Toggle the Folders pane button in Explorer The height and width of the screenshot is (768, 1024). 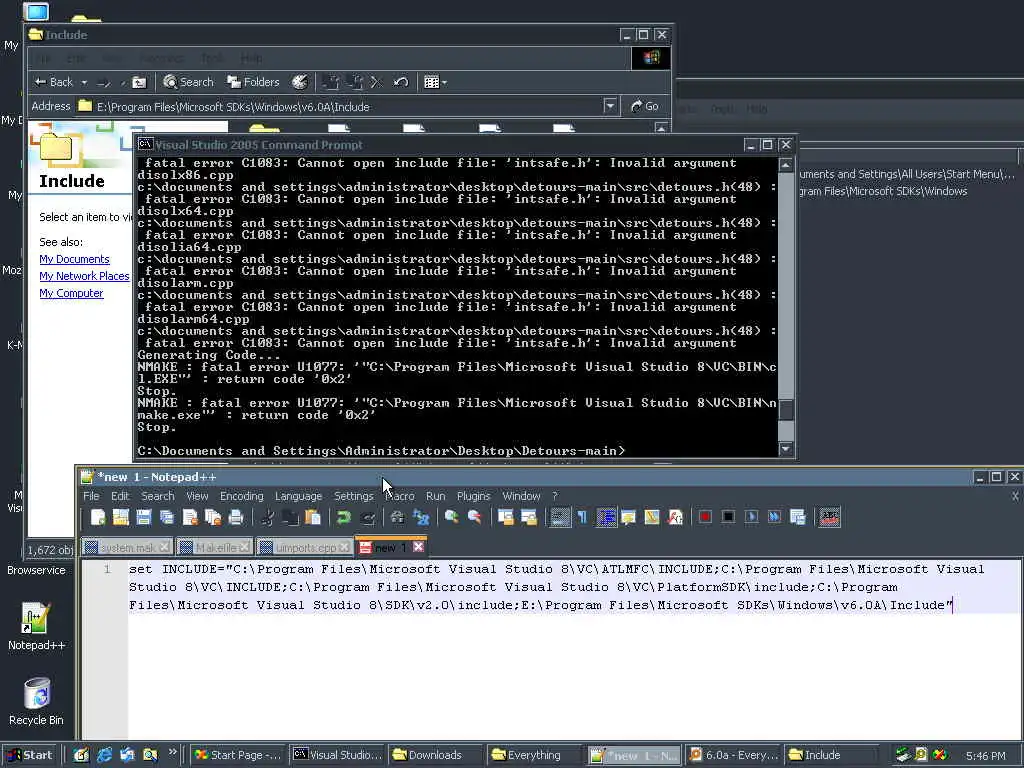(x=253, y=82)
